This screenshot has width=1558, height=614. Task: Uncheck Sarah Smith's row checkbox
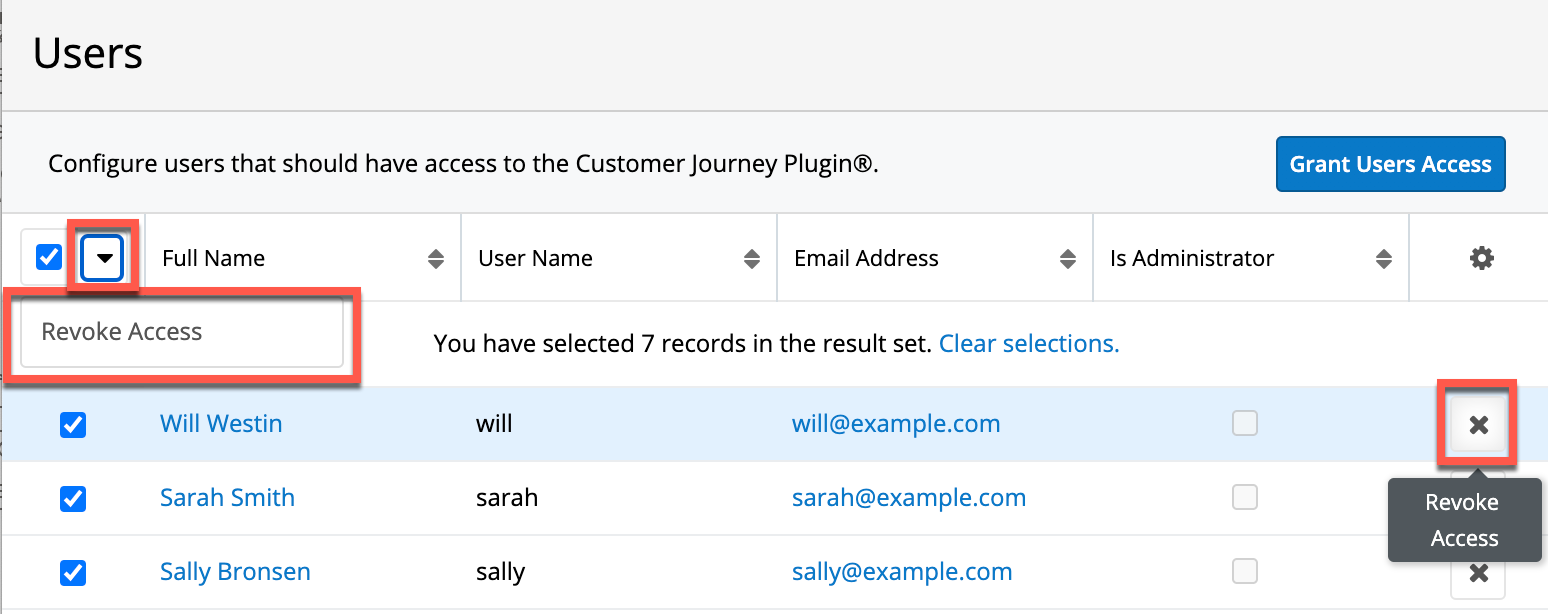[x=73, y=498]
